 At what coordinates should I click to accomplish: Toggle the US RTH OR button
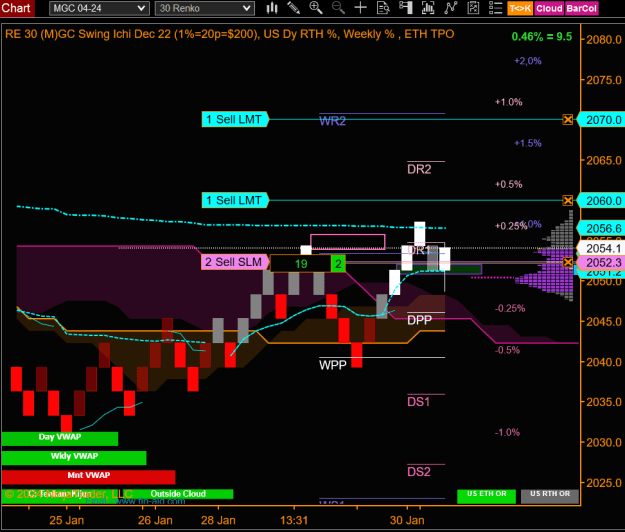(550, 496)
